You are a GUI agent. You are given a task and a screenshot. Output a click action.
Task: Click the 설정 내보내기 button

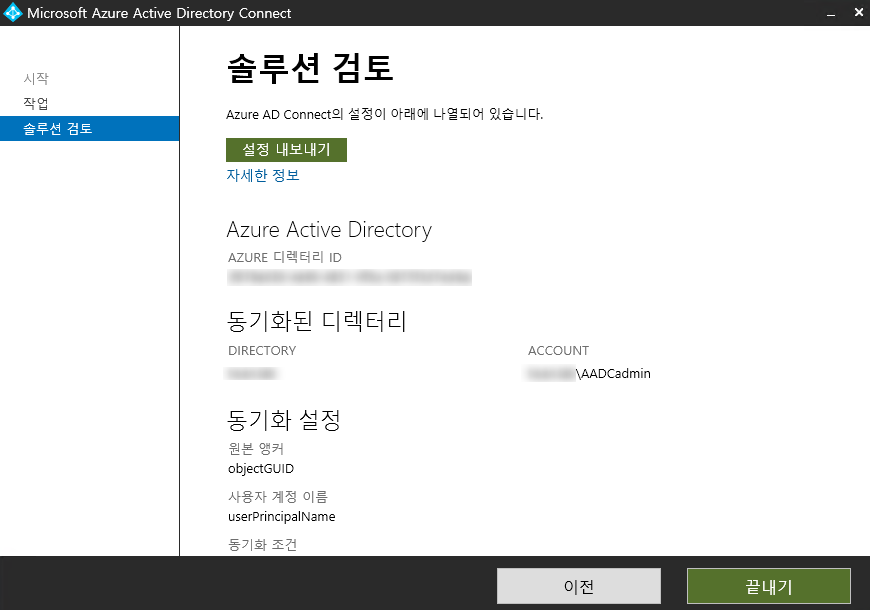[286, 150]
